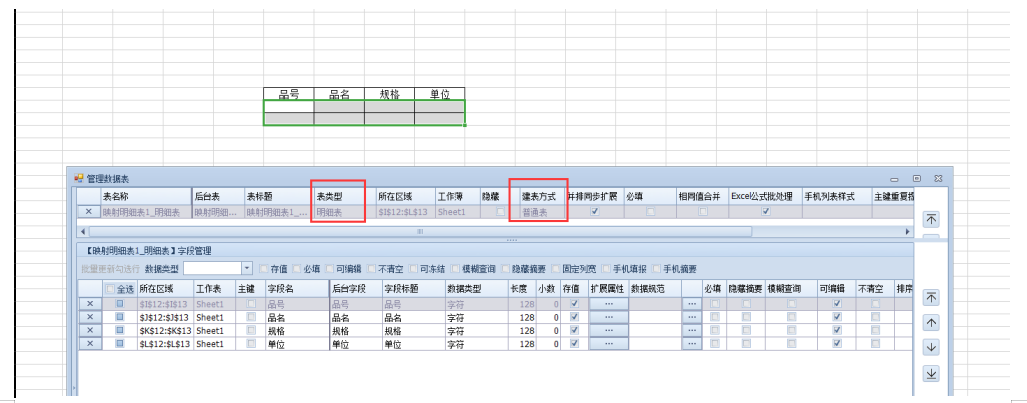Delete the 单位 field row with its X icon
This screenshot has width=1027, height=403.
pos(89,343)
